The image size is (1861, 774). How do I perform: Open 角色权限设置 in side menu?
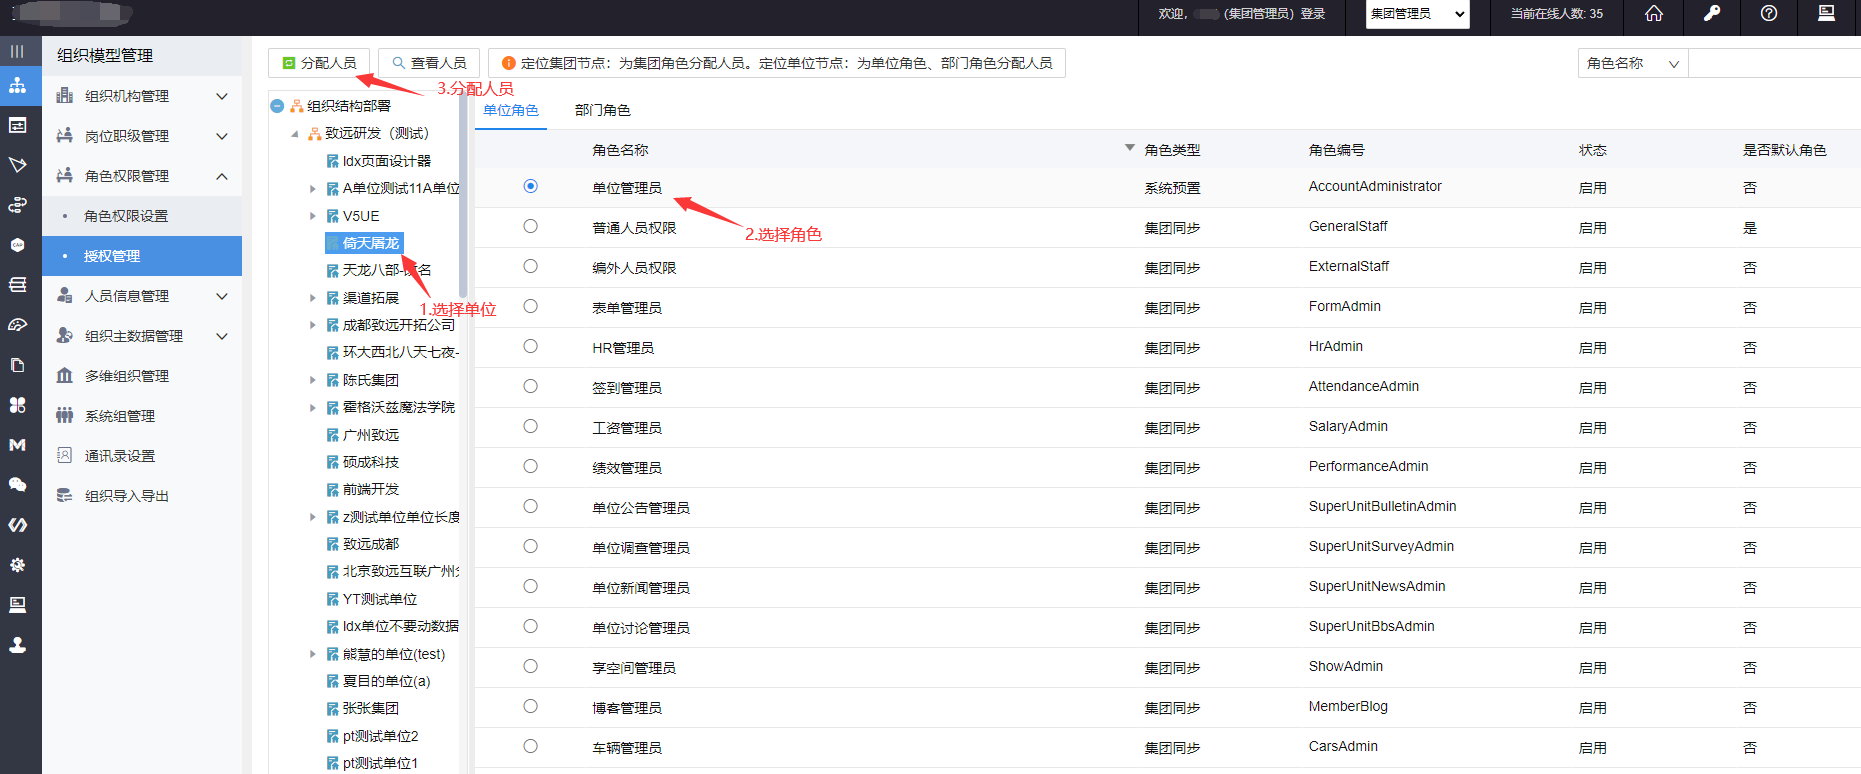(126, 216)
